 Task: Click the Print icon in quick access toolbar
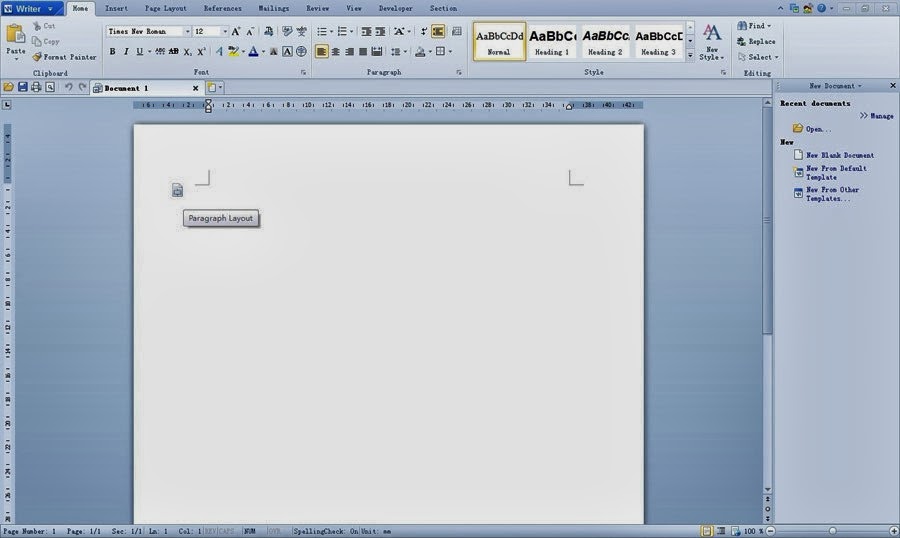coord(36,88)
